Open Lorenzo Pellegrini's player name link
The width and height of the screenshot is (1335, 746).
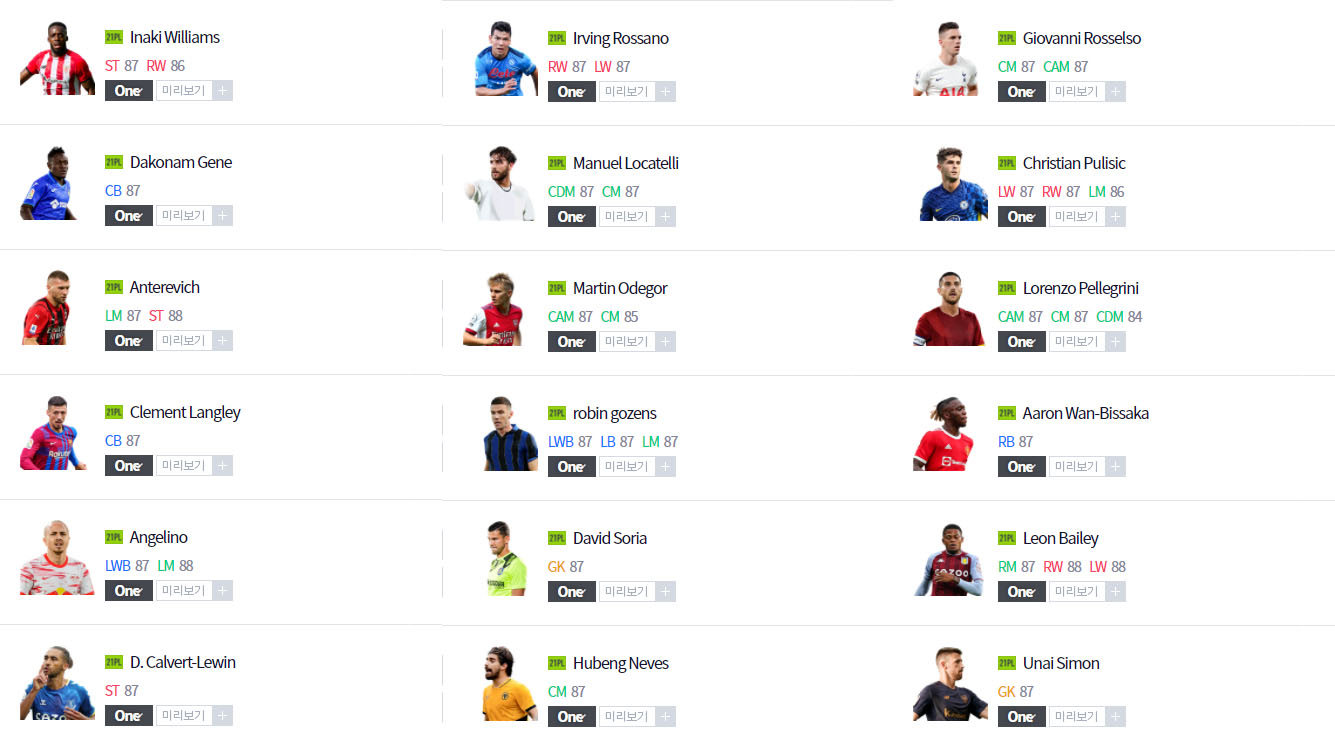click(x=1081, y=288)
